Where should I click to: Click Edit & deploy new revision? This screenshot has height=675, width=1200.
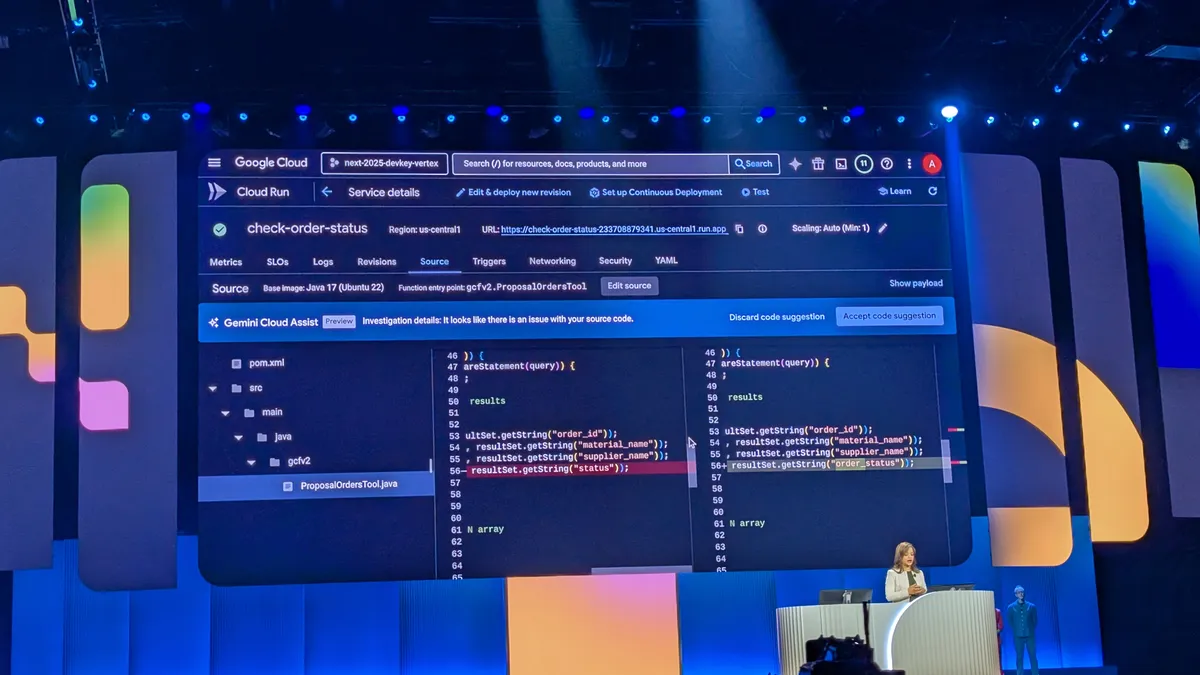point(513,192)
